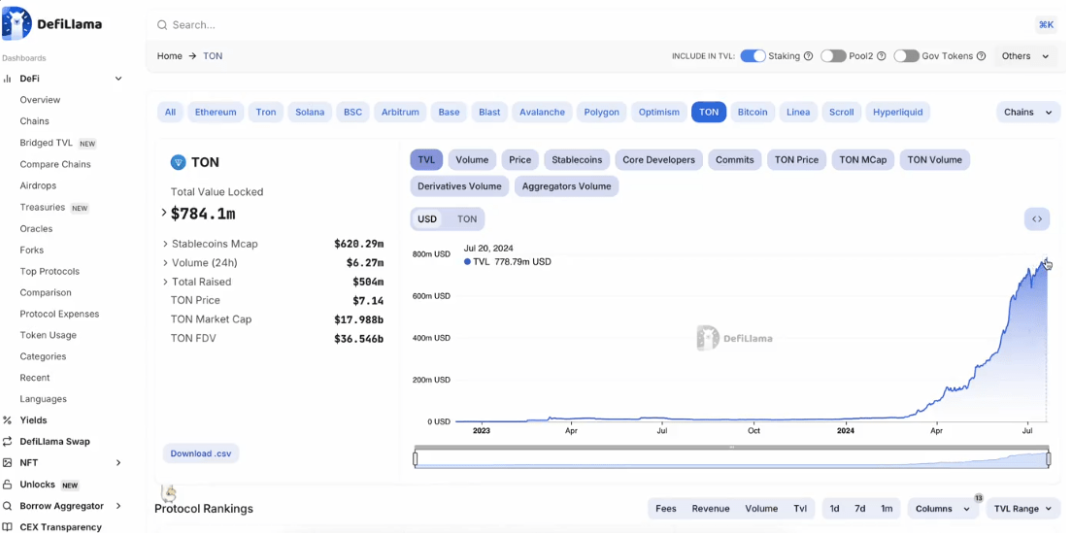Click the Unlocks padlock icon
This screenshot has width=1066, height=533.
tap(7, 485)
